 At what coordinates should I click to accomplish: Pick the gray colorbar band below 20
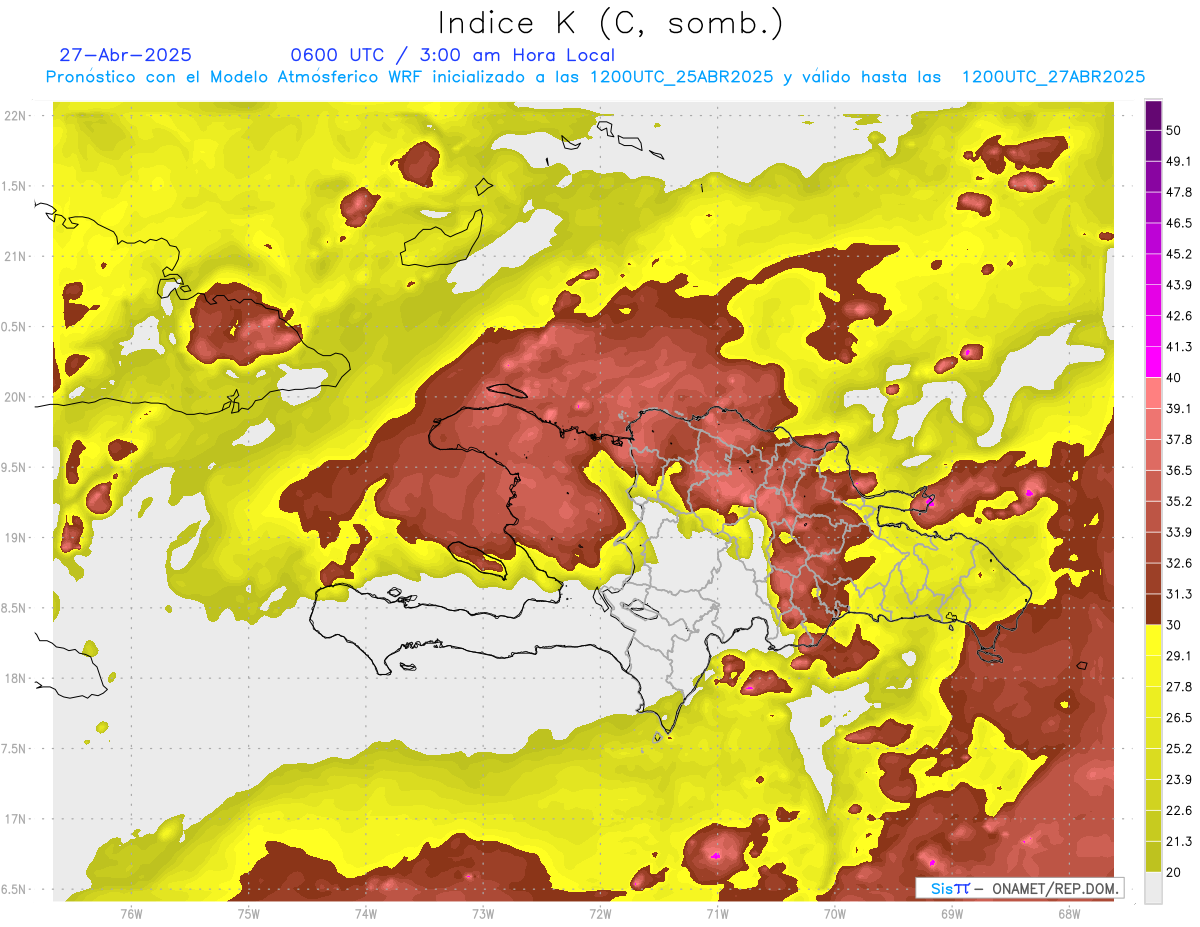click(x=1153, y=888)
